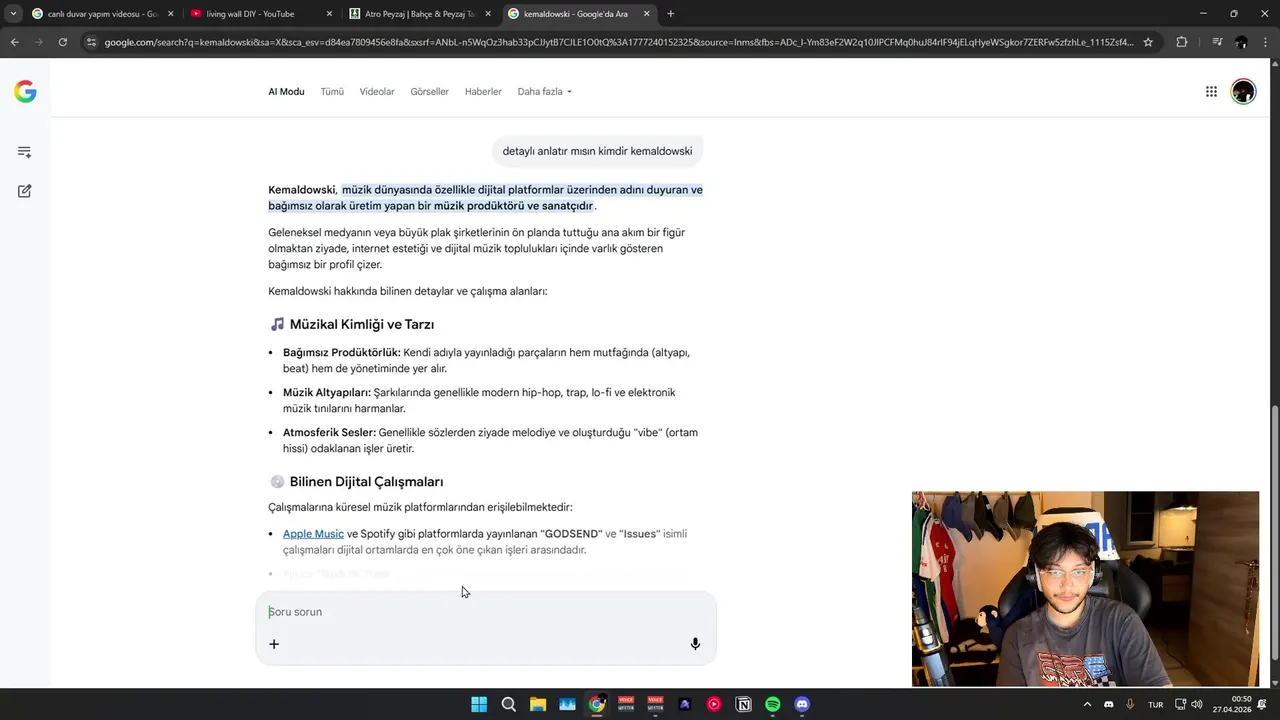Viewport: 1280px width, 720px height.
Task: Reload the current page
Action: [x=62, y=42]
